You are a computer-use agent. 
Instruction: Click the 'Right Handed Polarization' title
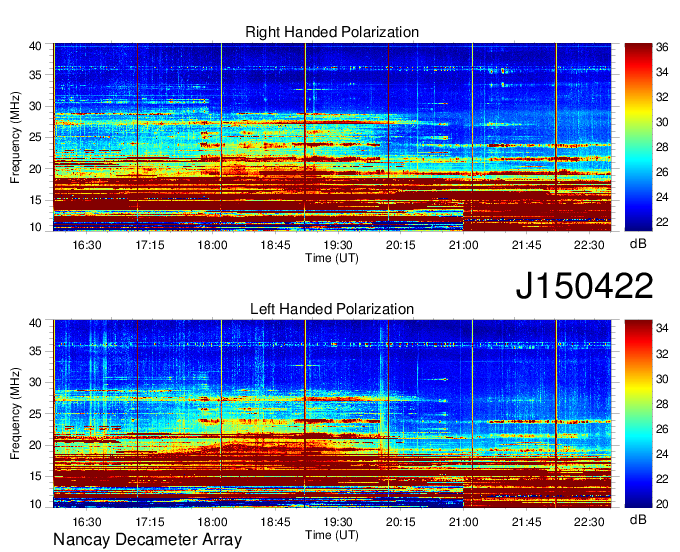click(332, 32)
